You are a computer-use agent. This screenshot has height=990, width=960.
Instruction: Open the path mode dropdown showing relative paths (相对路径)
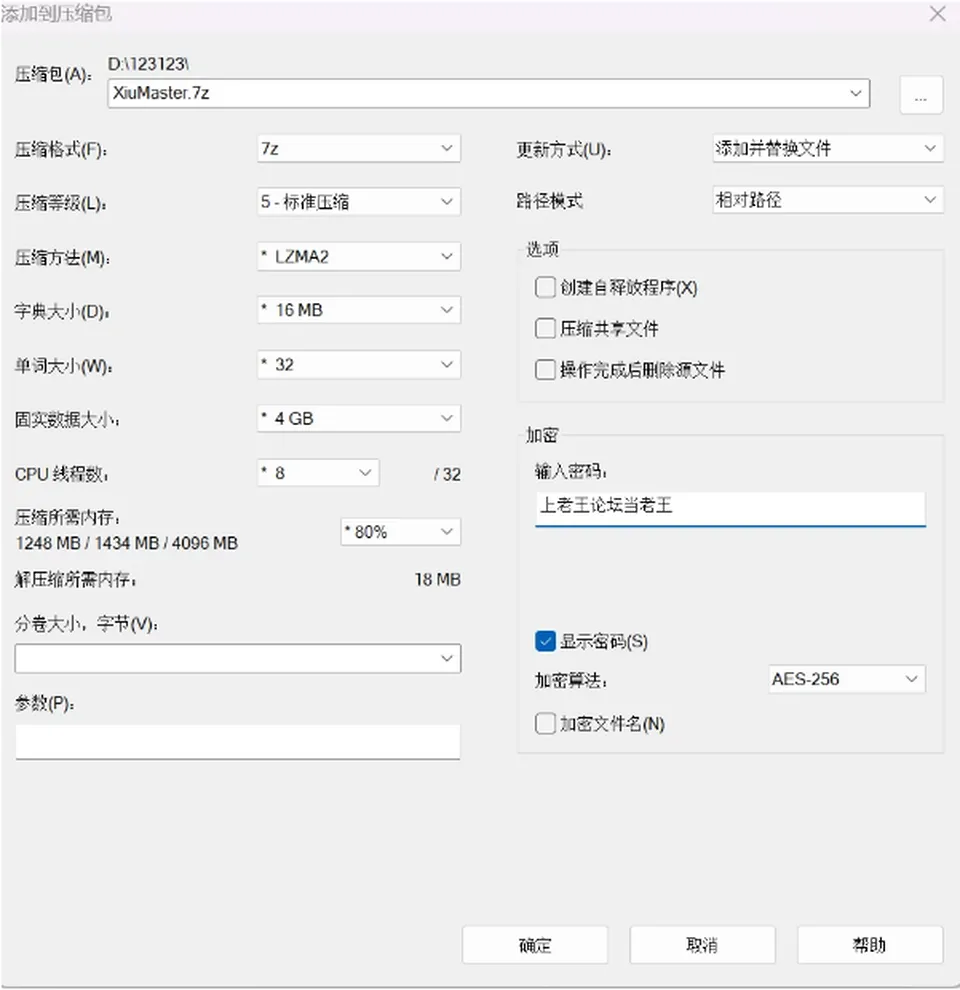coord(828,200)
